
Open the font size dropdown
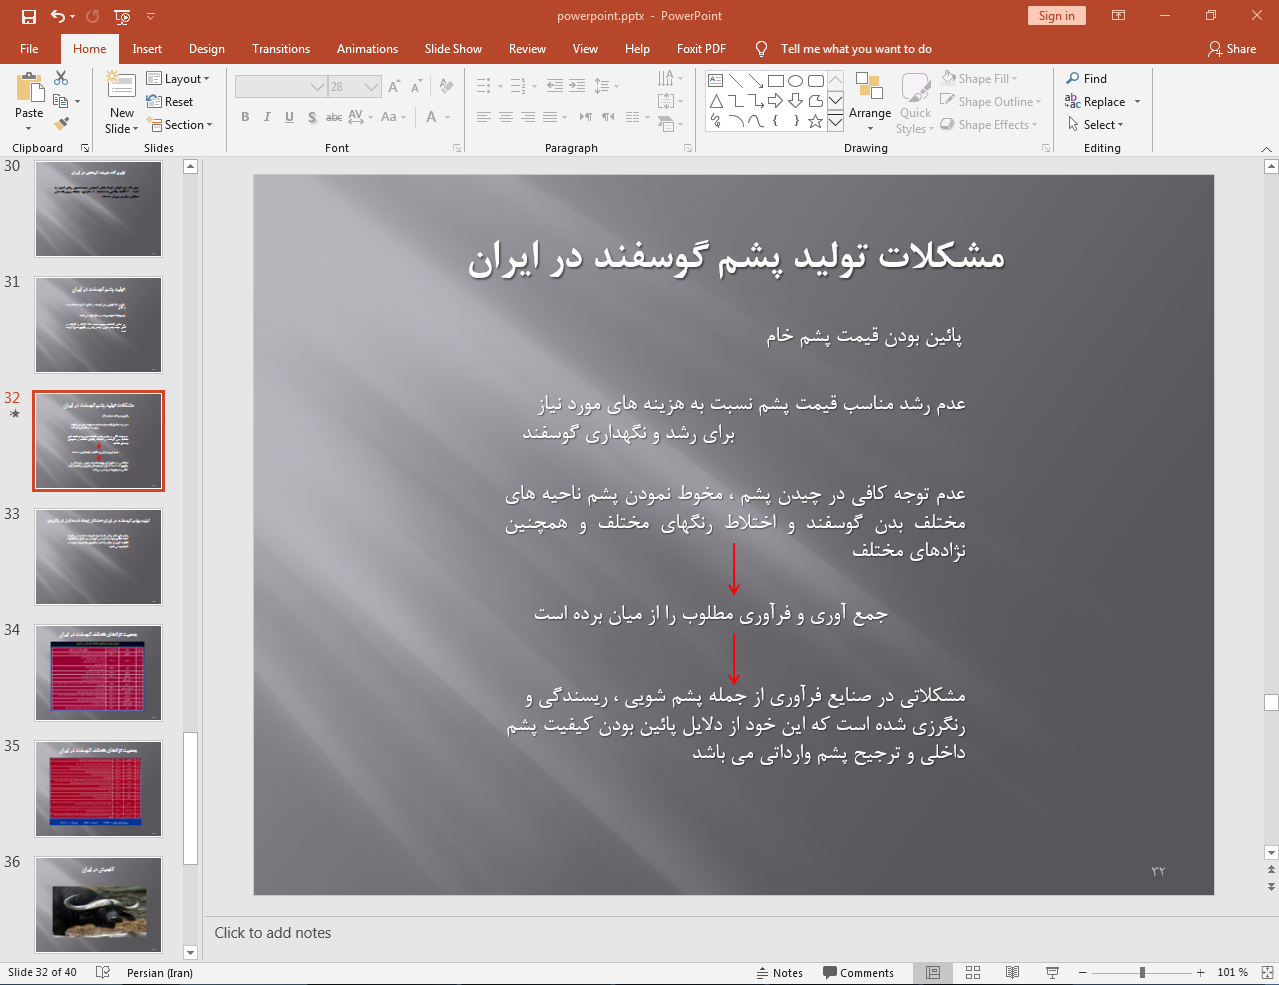point(372,87)
